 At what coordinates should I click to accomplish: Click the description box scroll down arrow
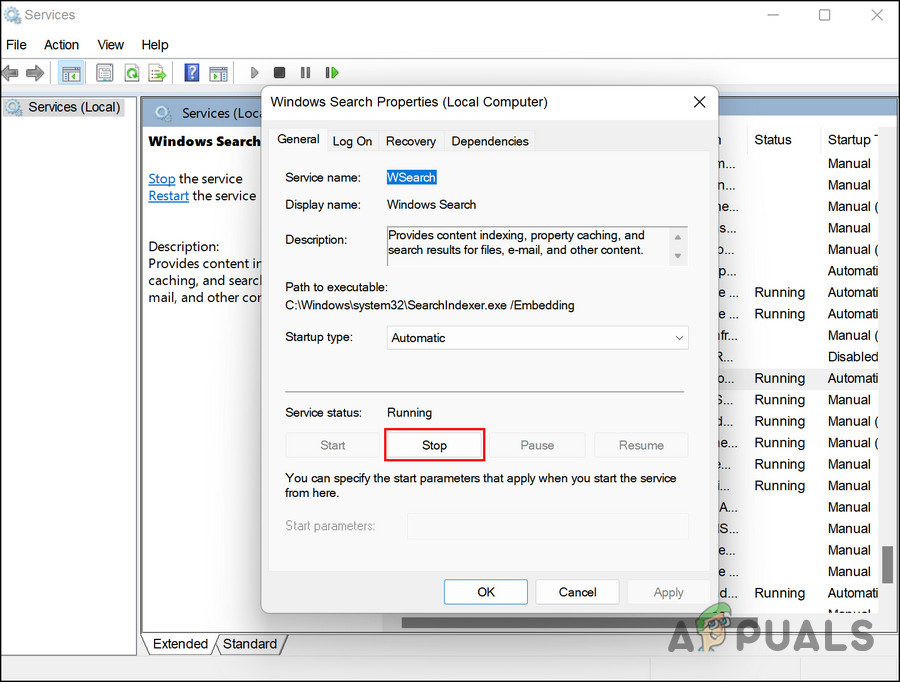pyautogui.click(x=678, y=255)
